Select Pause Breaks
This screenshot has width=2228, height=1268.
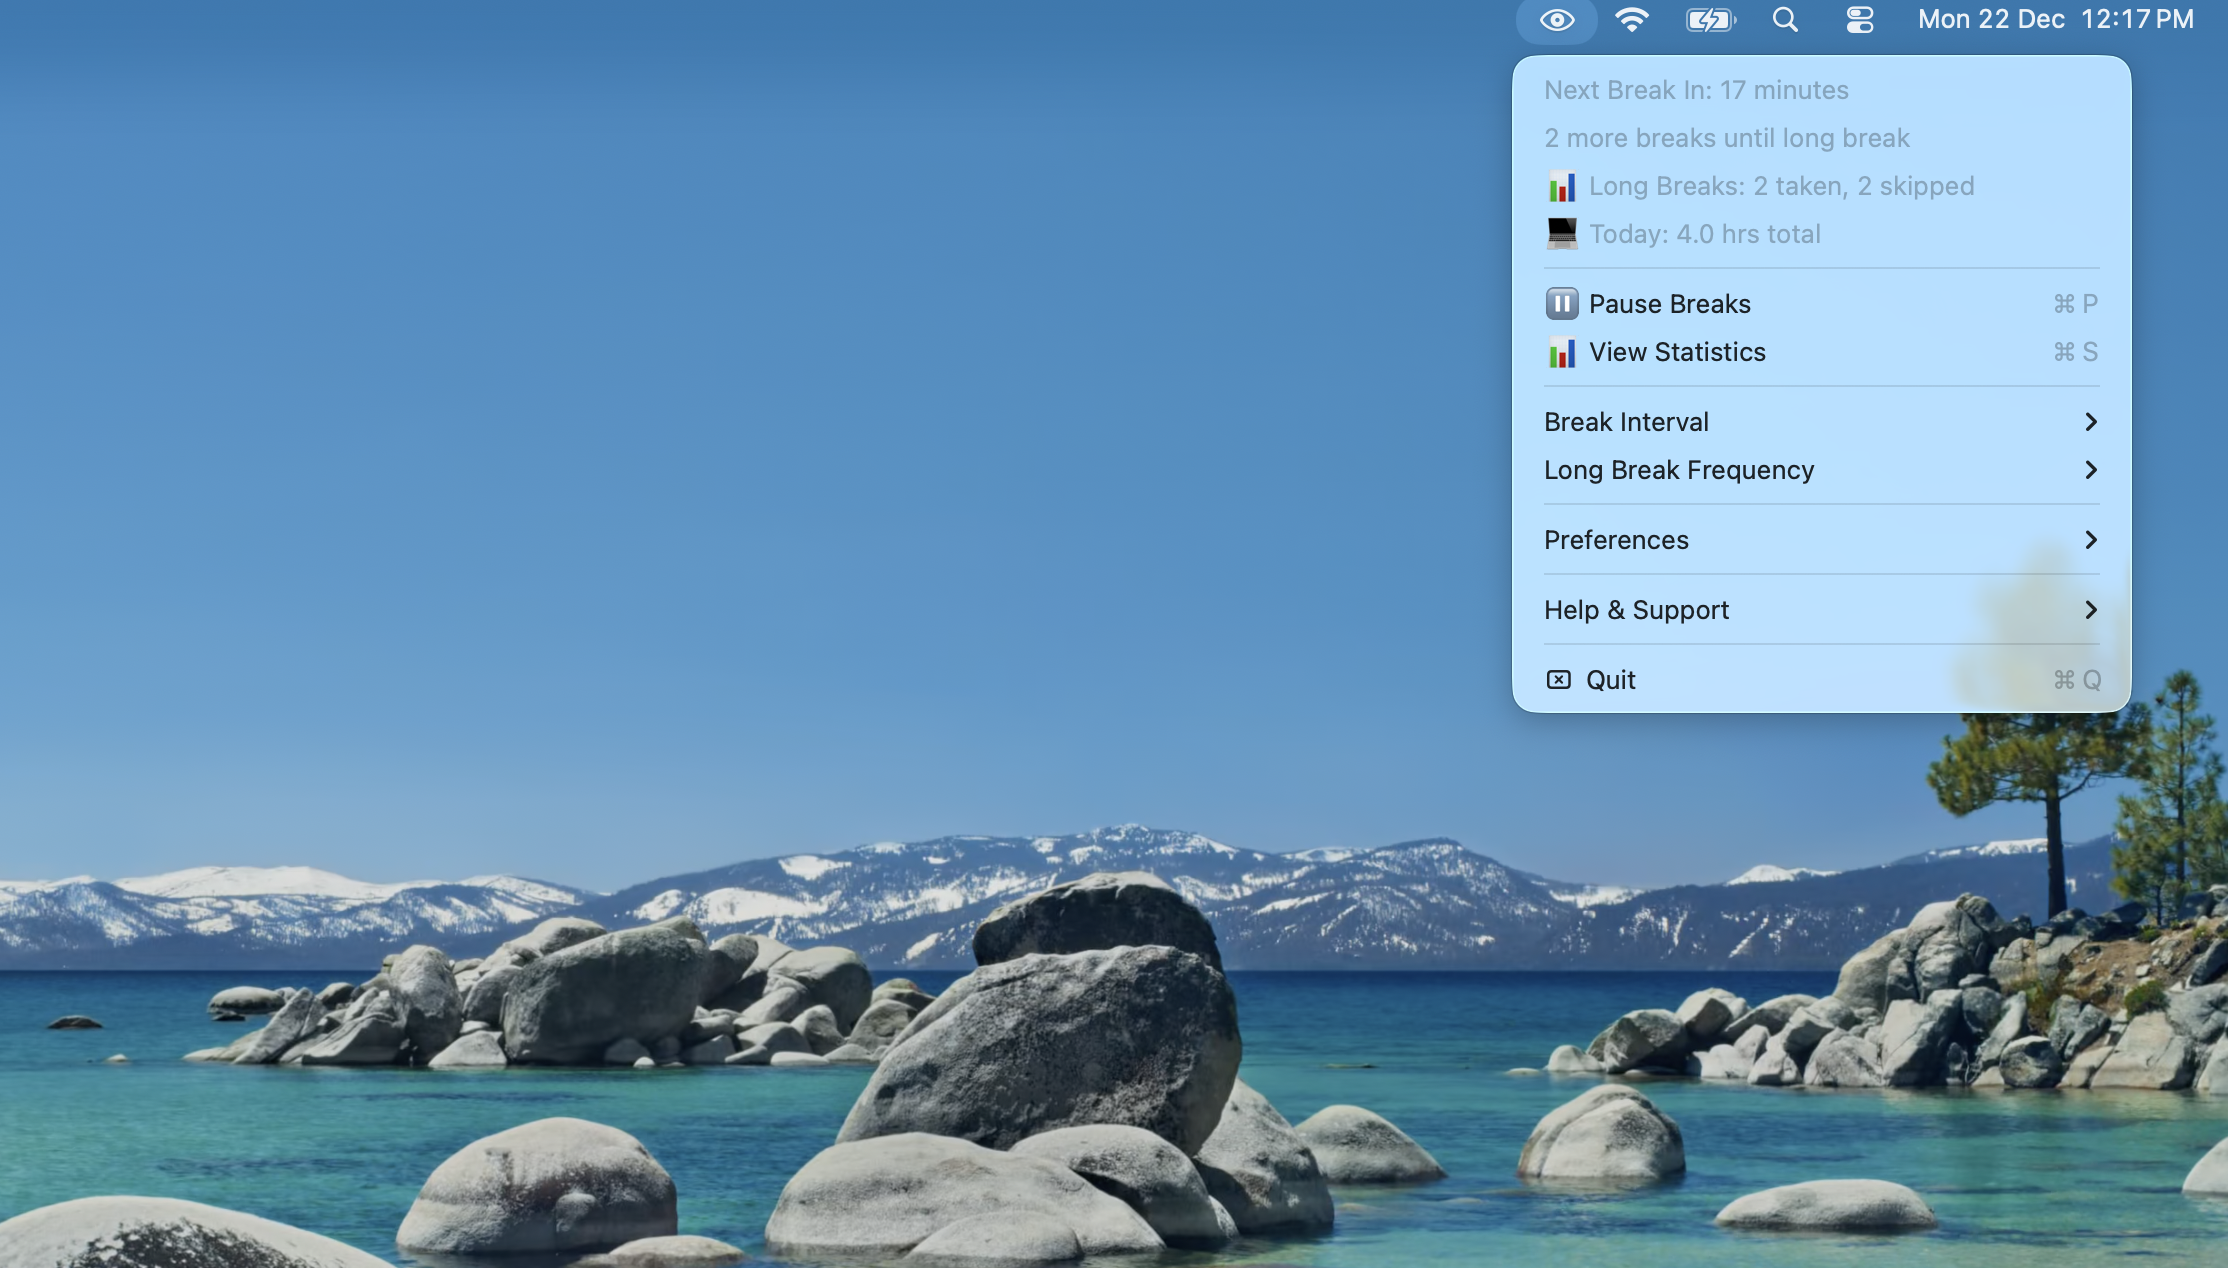1670,303
